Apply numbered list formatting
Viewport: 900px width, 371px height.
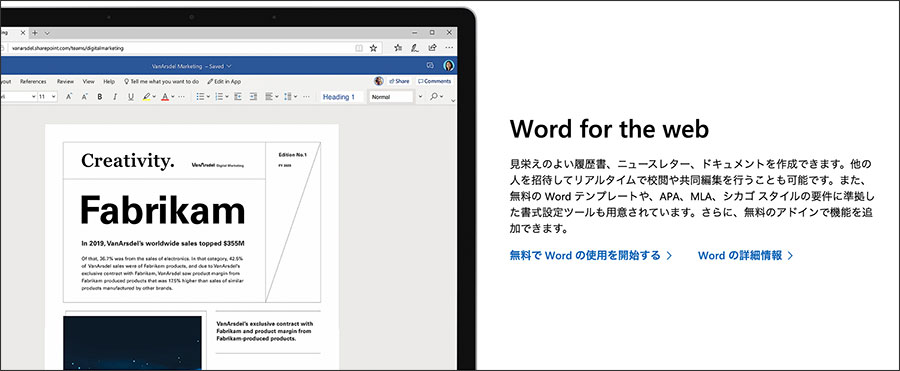click(x=218, y=97)
